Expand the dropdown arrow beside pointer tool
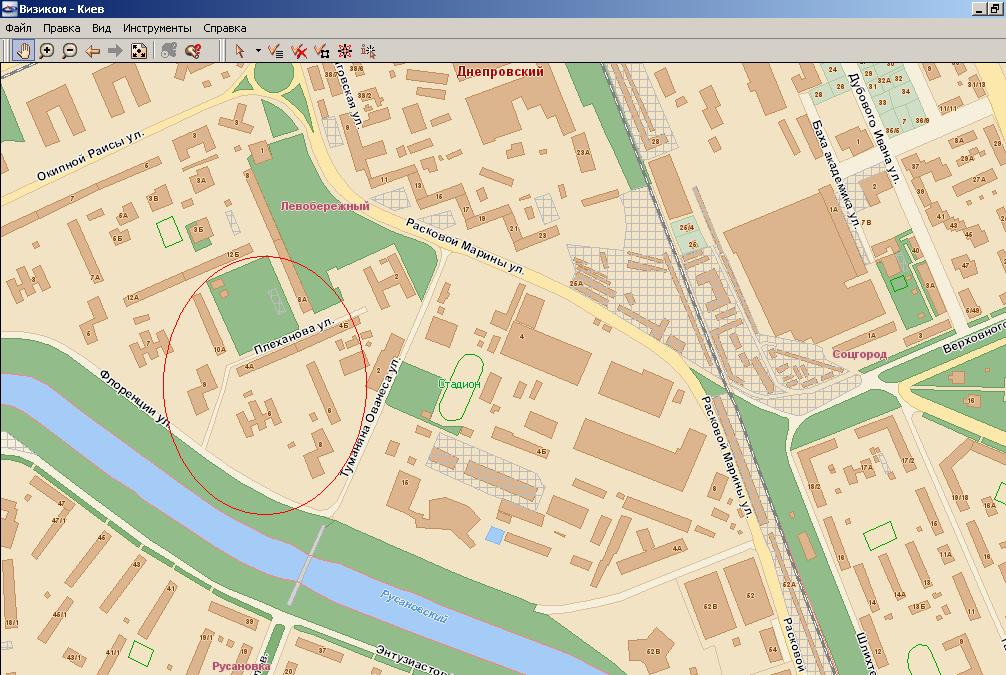This screenshot has height=675, width=1006. (258, 50)
